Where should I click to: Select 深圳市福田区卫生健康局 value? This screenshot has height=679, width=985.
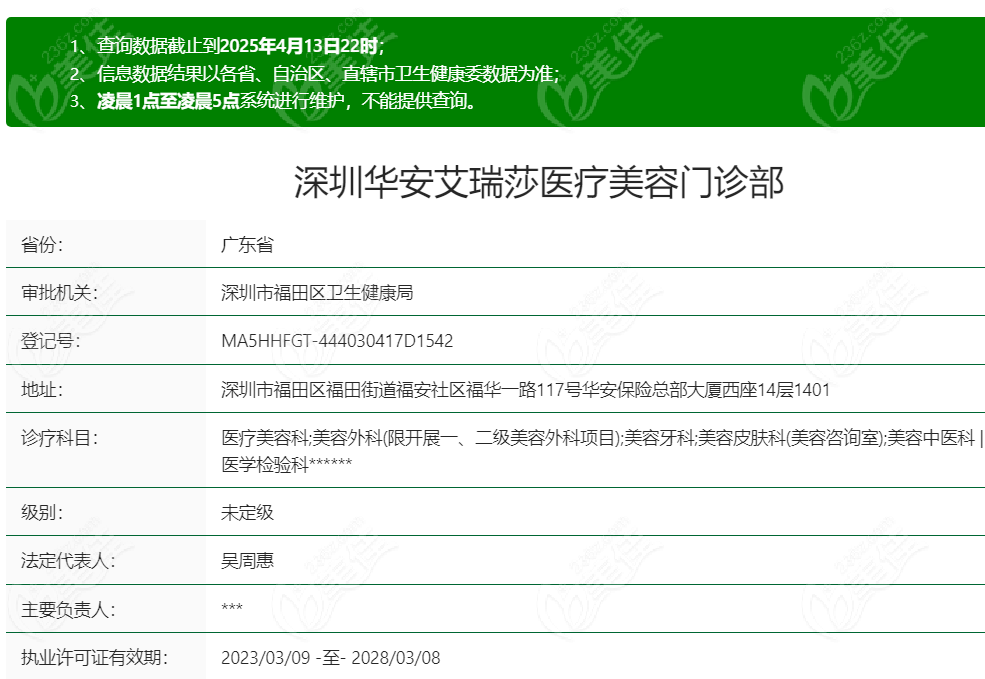click(x=317, y=293)
